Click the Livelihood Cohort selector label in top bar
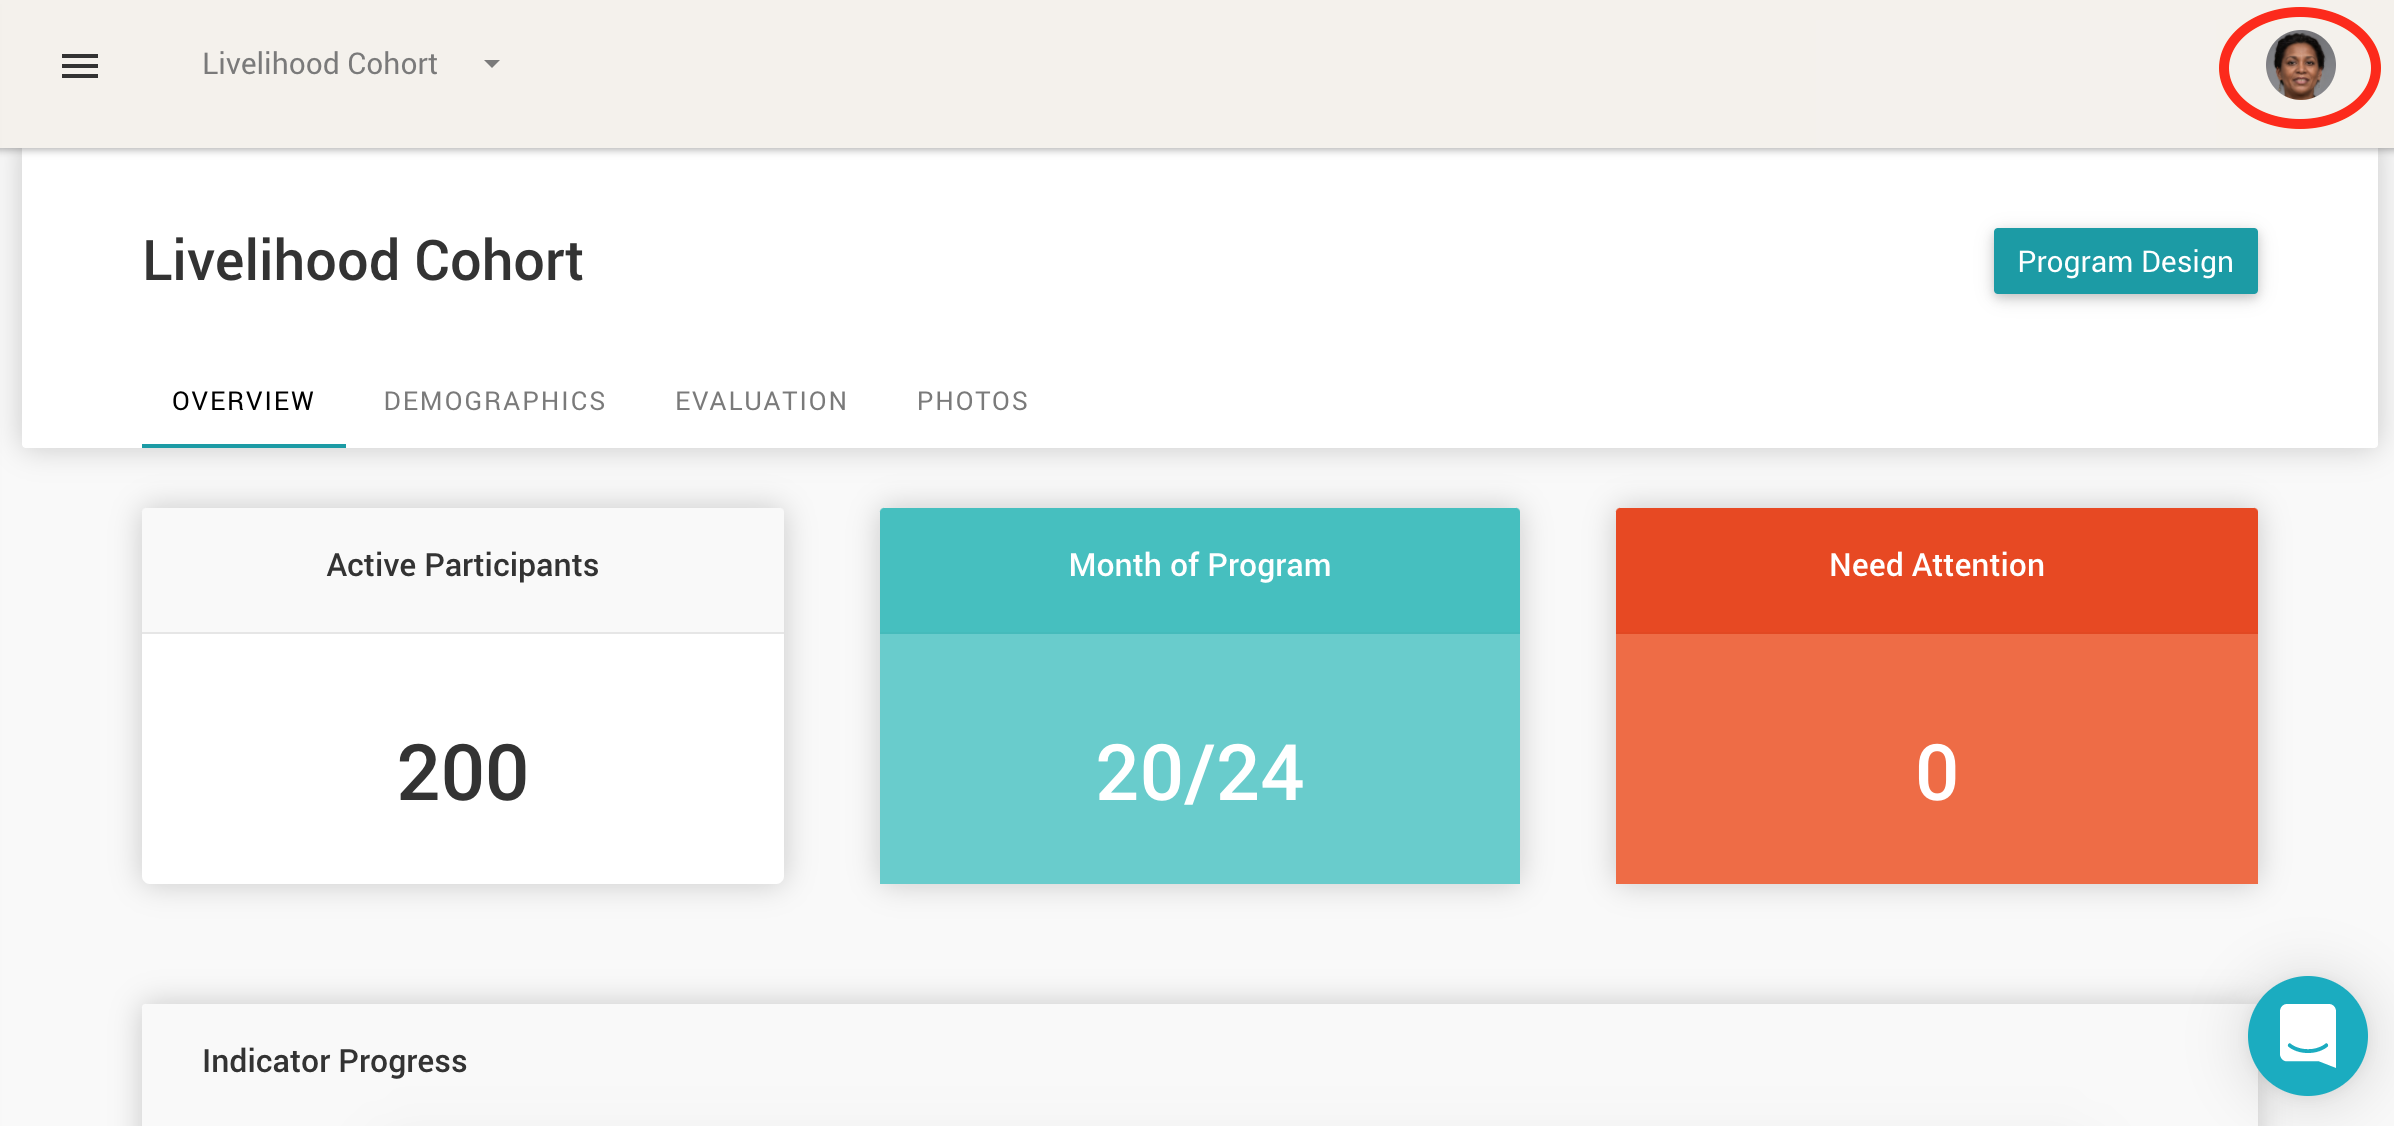 coord(320,64)
